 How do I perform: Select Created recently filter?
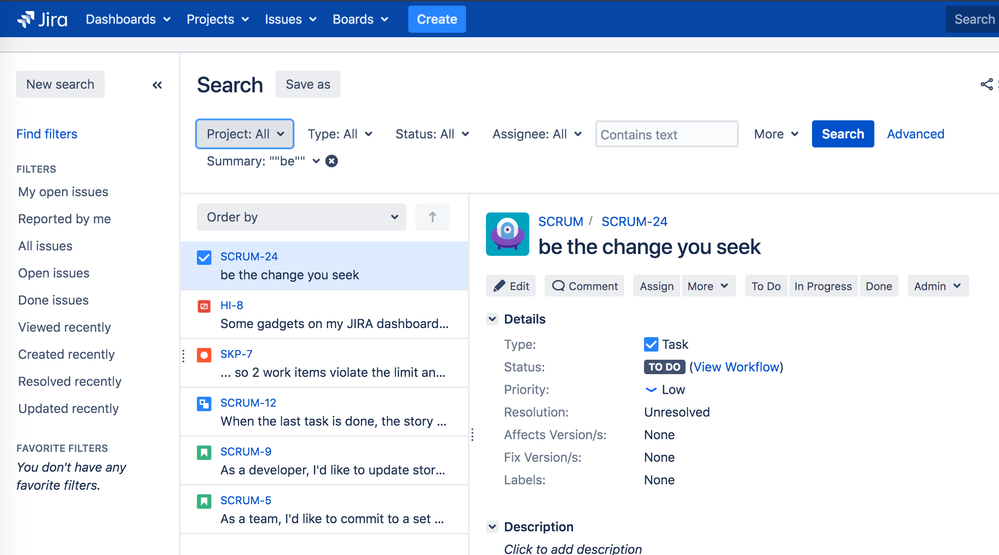66,354
